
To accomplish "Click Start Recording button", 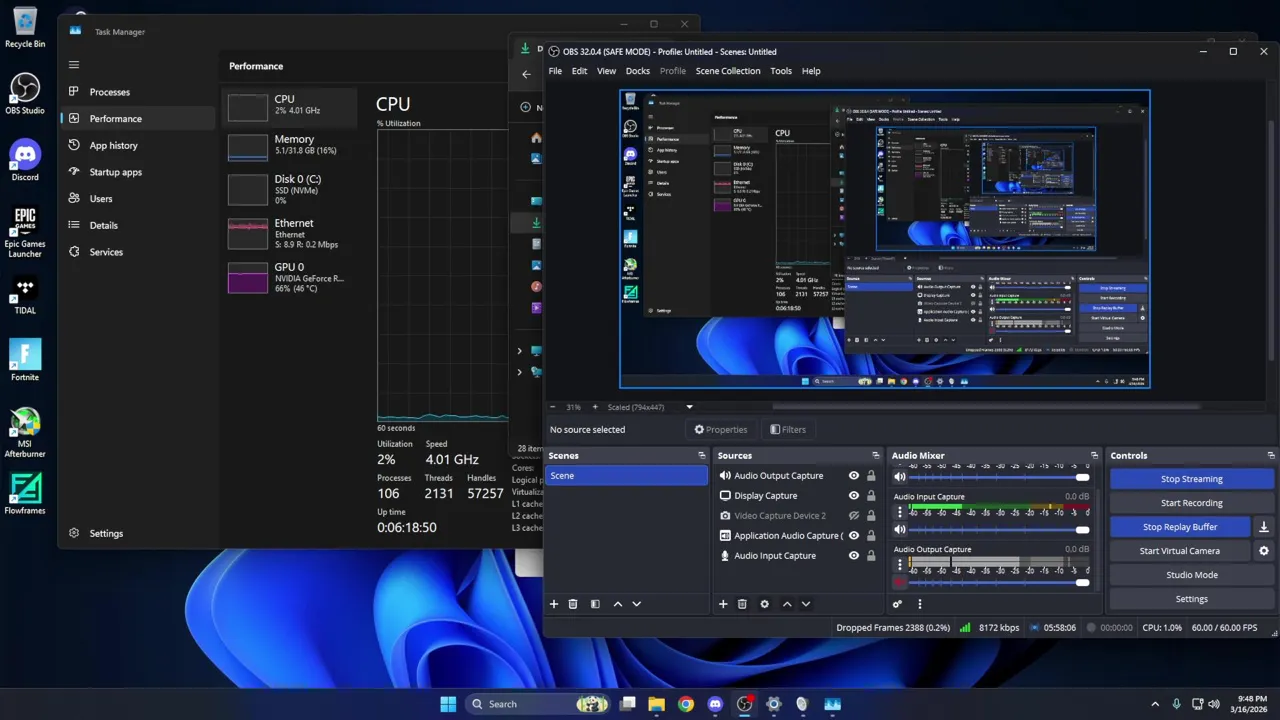I will pos(1191,503).
